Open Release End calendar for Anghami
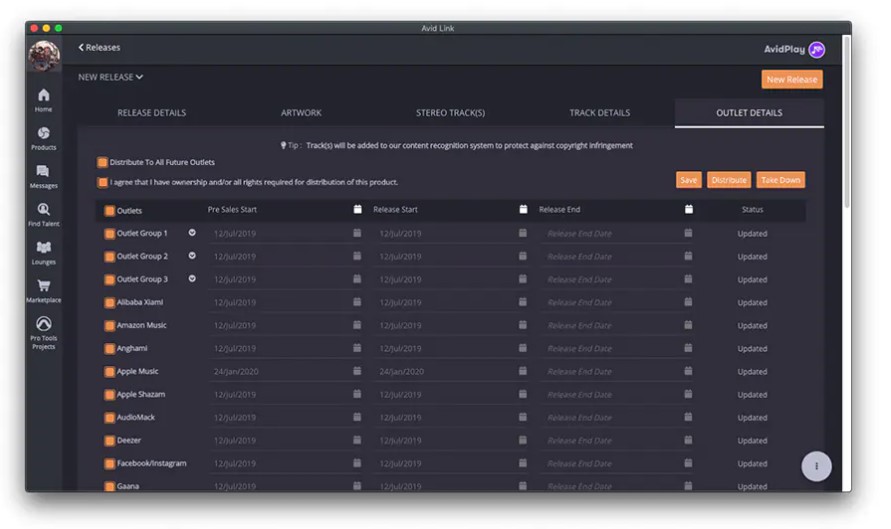Screen dimensions: 891x529 click(688, 348)
